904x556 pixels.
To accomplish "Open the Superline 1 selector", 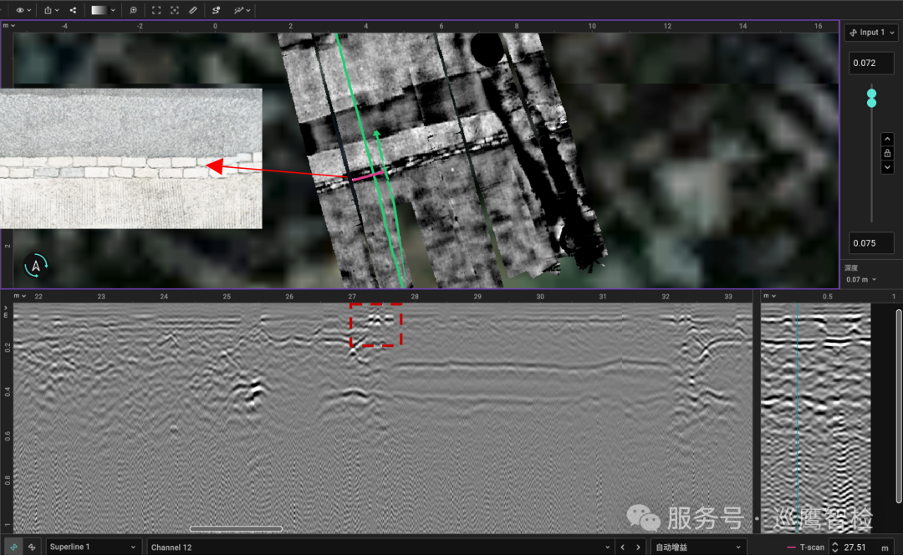I will click(92, 547).
